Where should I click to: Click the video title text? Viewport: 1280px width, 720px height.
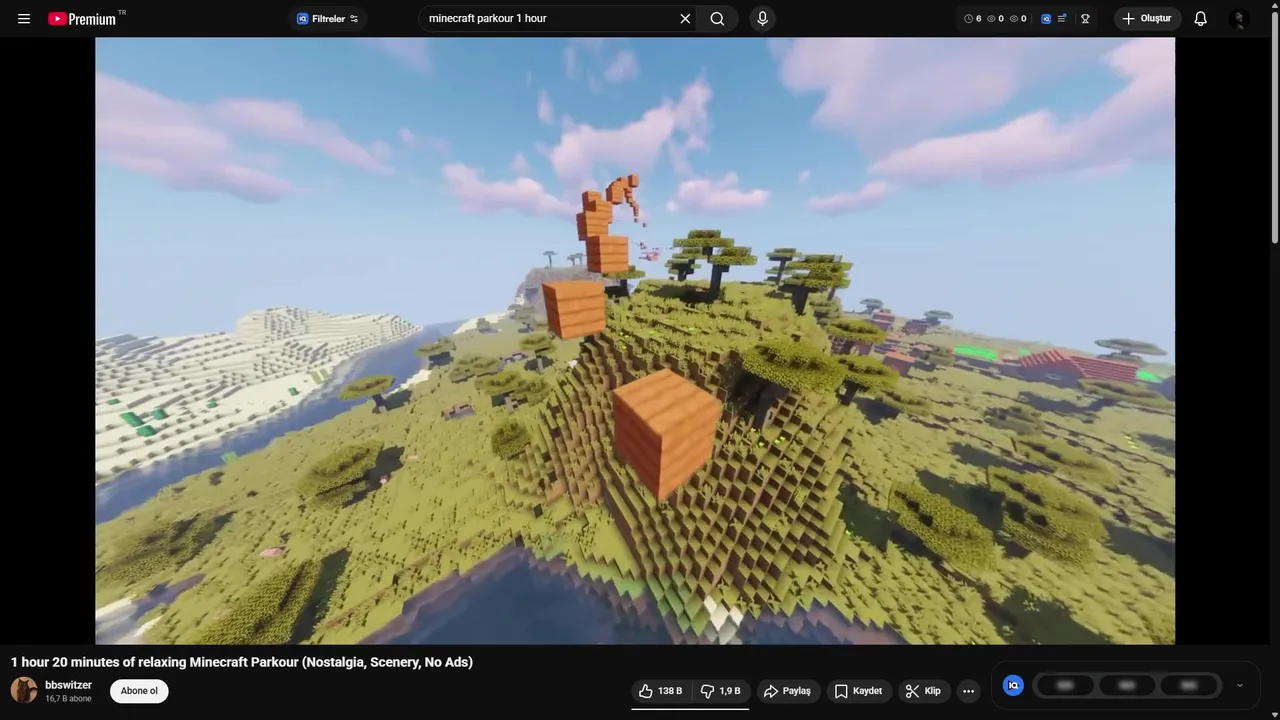[242, 662]
